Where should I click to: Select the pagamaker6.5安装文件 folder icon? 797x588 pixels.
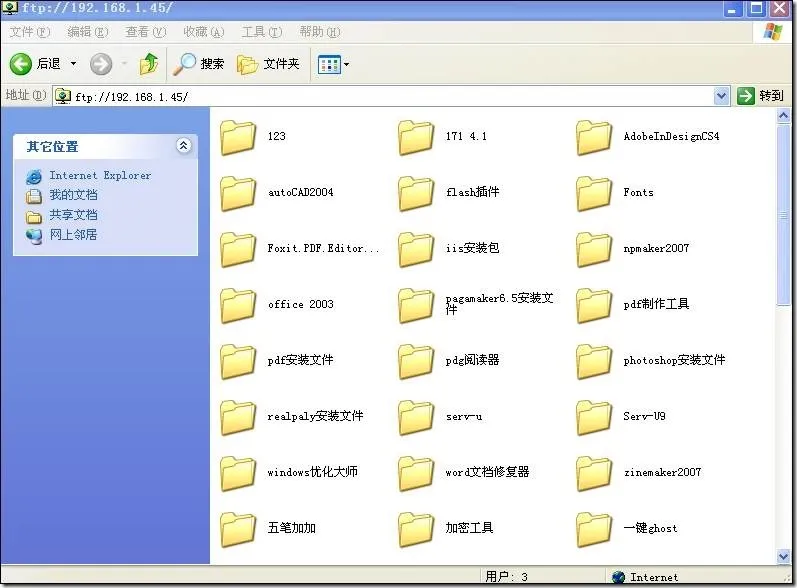pyautogui.click(x=416, y=305)
